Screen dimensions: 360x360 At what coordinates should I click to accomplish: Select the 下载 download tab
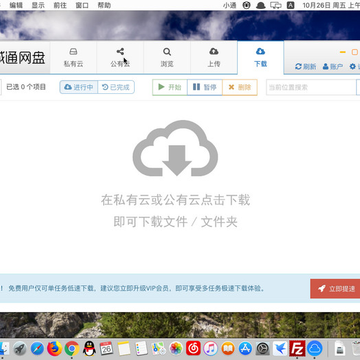click(260, 57)
